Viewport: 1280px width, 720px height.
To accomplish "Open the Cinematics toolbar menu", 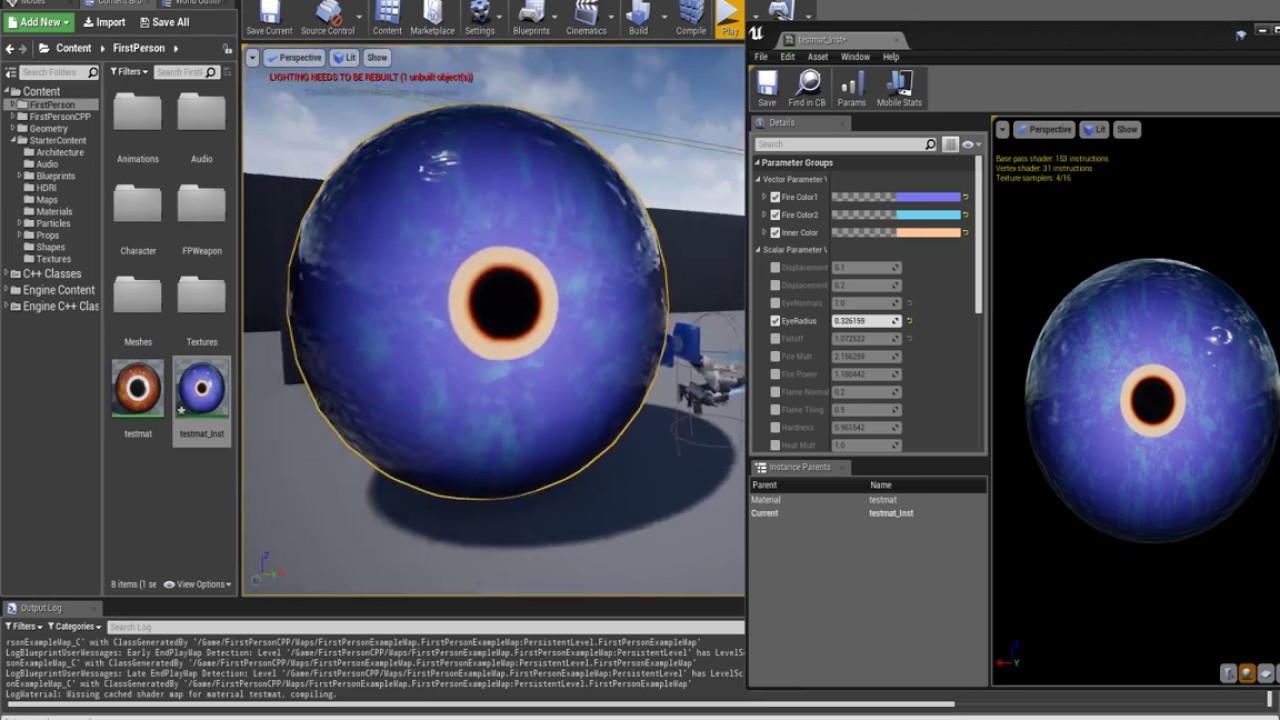I will point(586,18).
